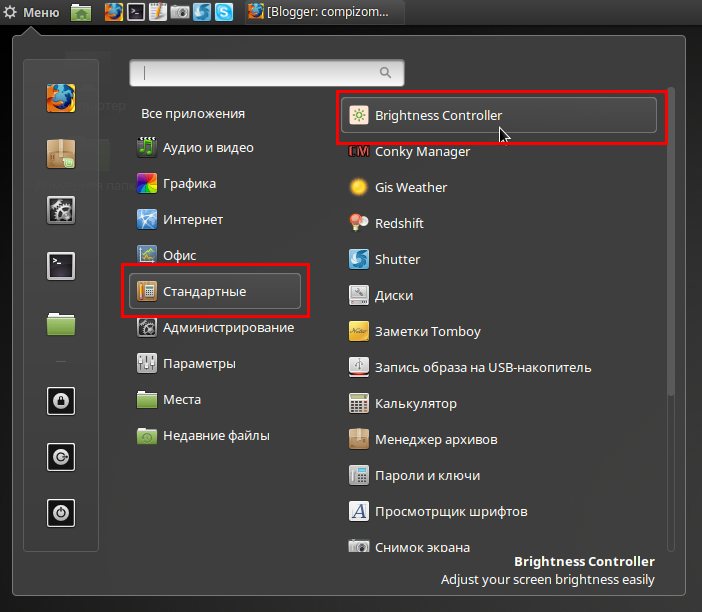
Task: Click the Shutdown power button in sidebar
Action: pos(61,513)
